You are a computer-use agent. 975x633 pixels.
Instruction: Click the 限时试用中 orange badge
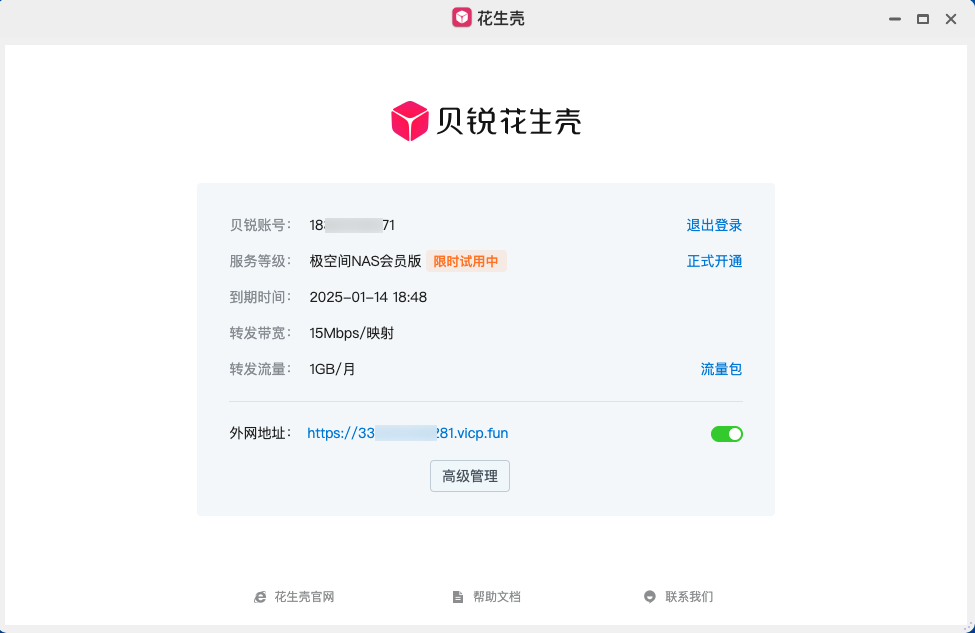click(466, 261)
